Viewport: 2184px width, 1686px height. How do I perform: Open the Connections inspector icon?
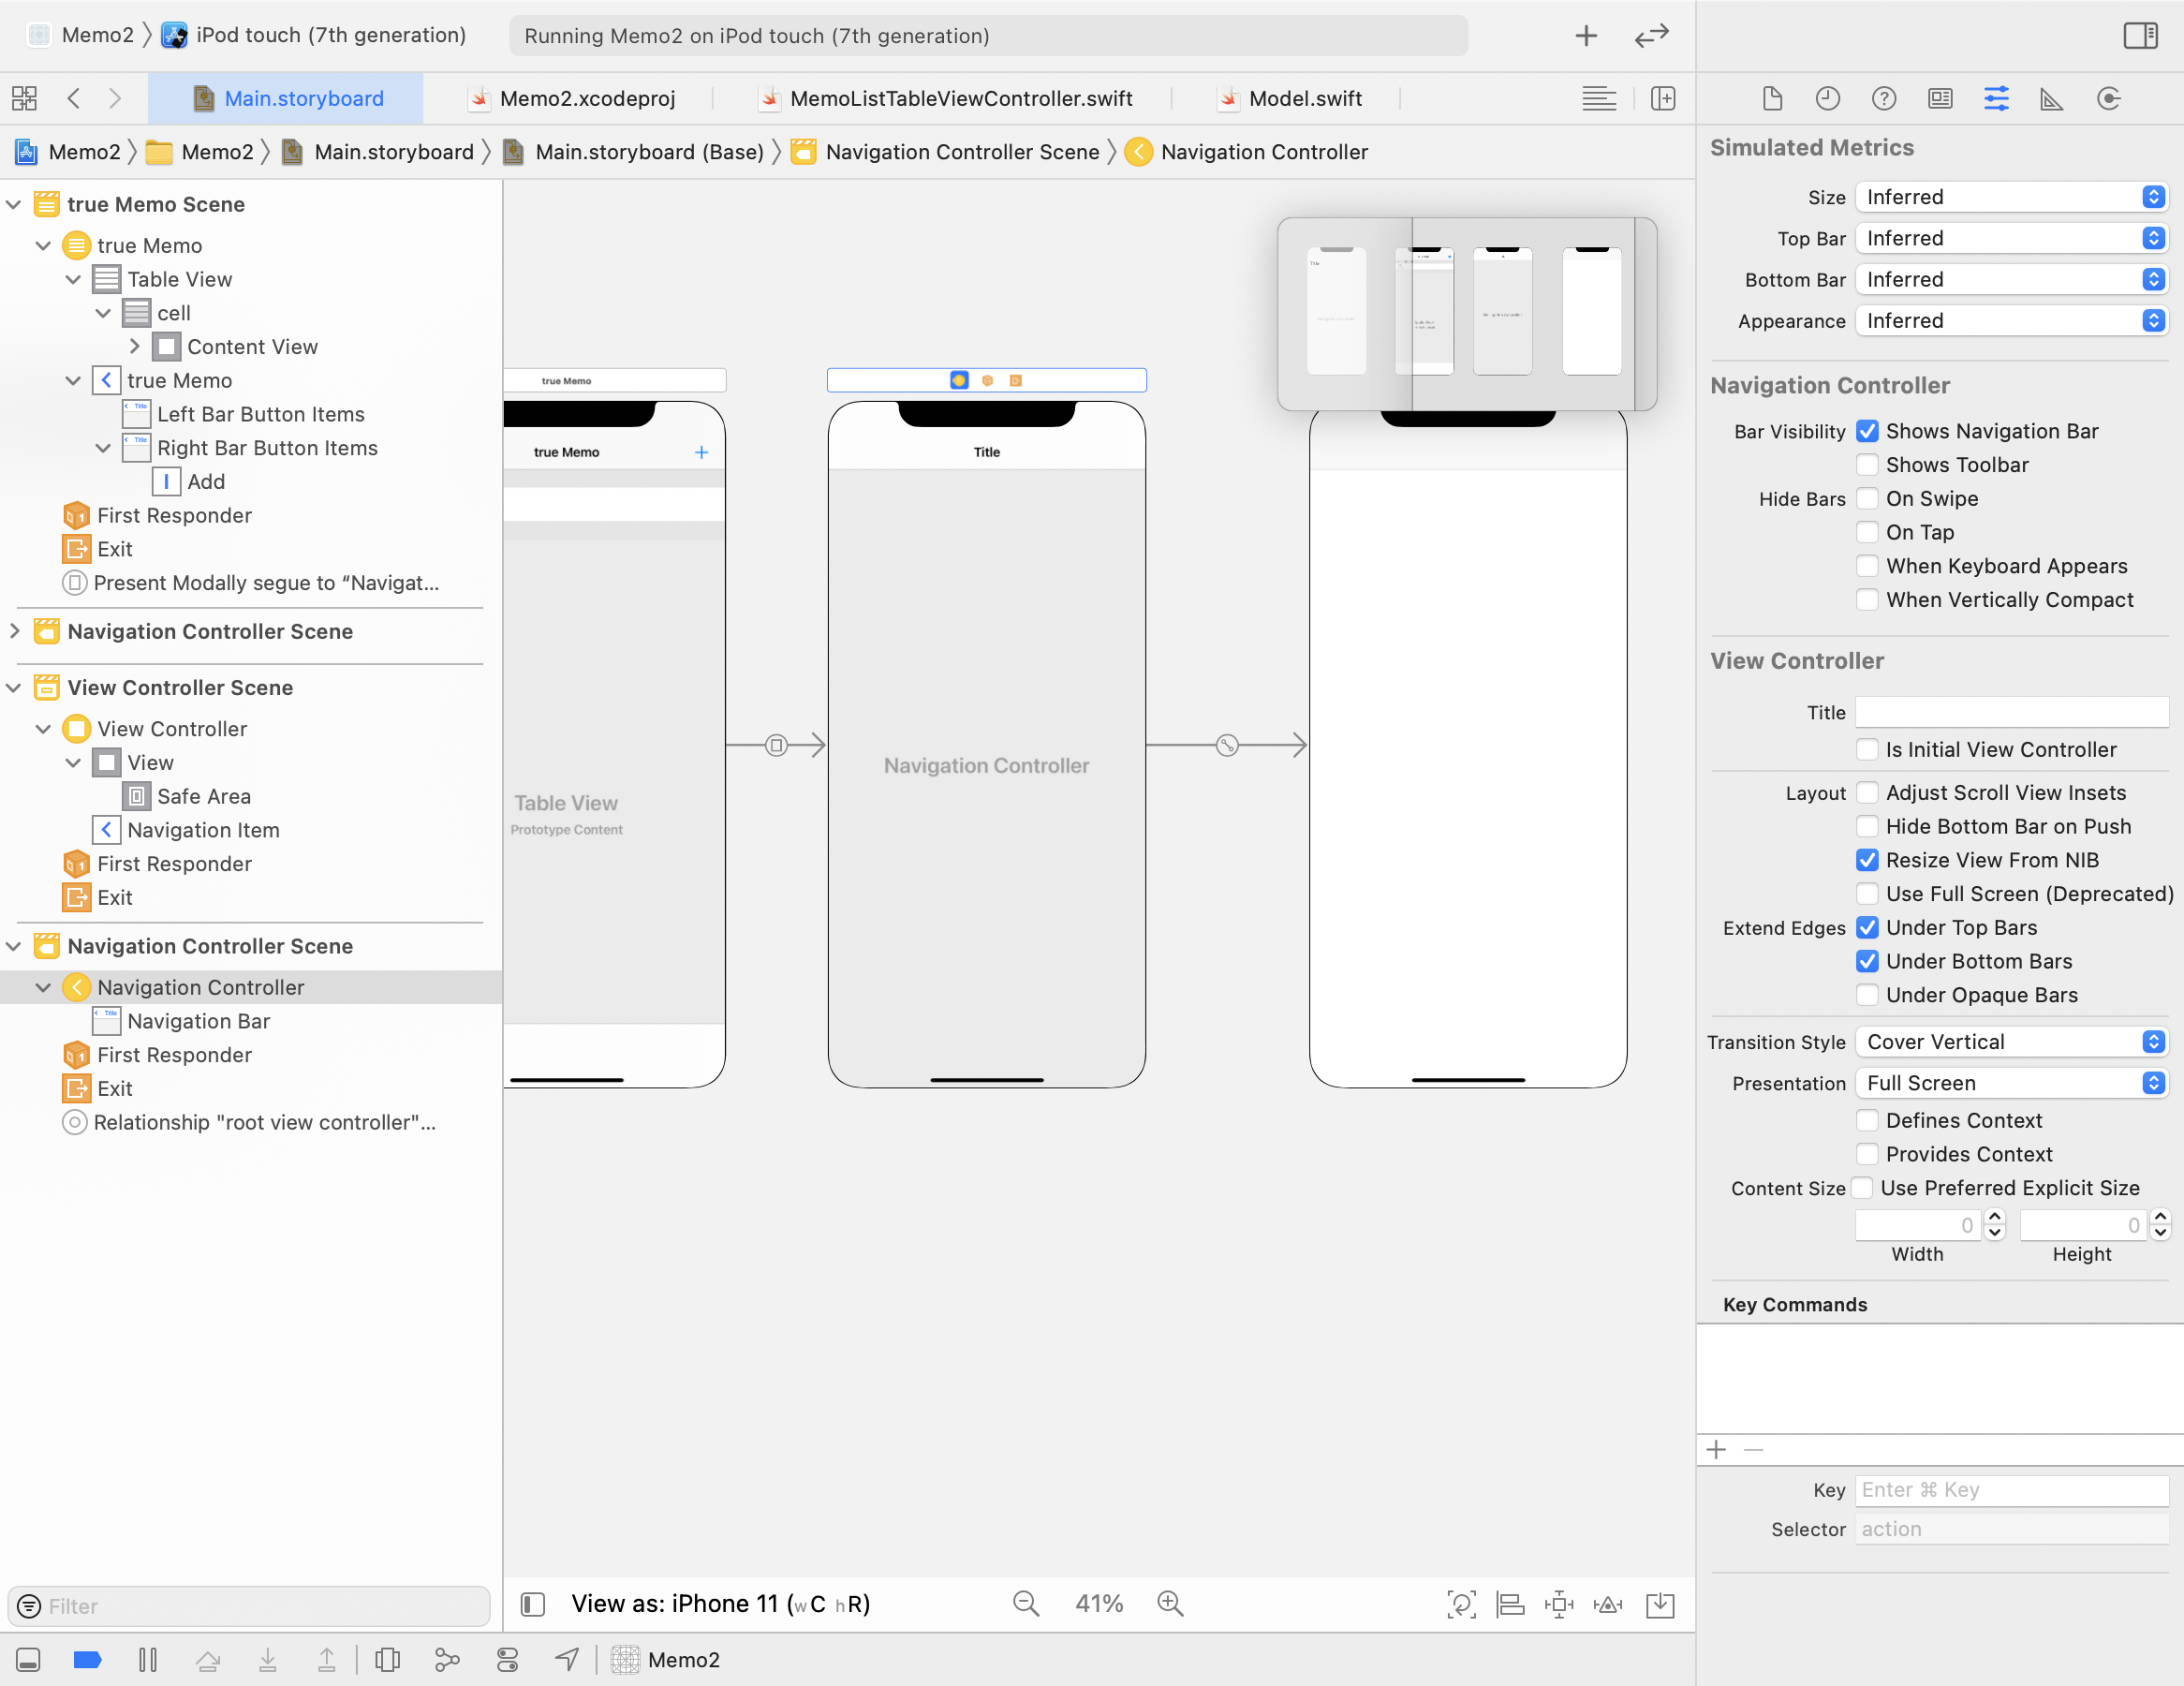click(x=2108, y=98)
